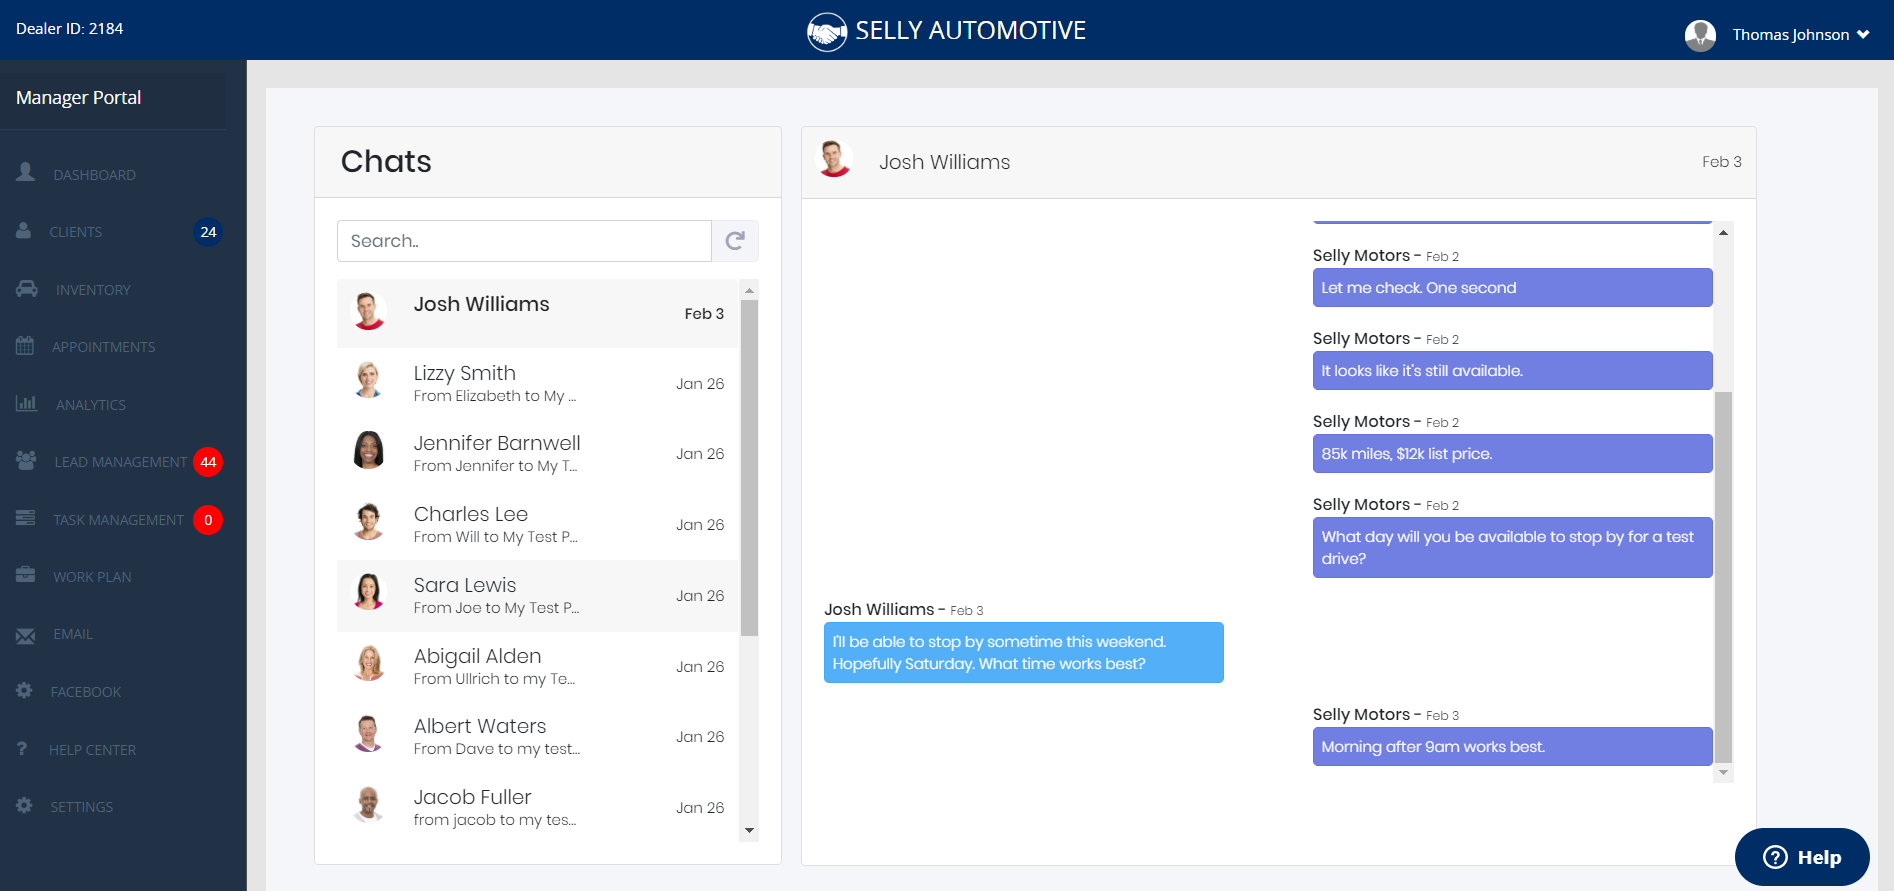Click the chat list scroll up arrow

tap(749, 290)
